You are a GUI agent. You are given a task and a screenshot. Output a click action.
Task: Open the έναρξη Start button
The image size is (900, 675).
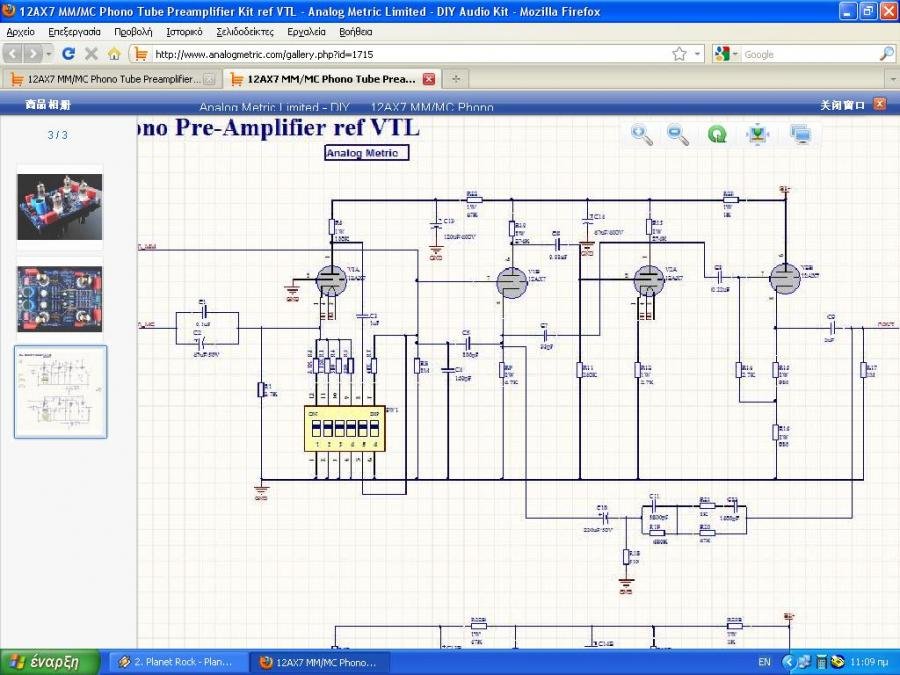coord(50,662)
